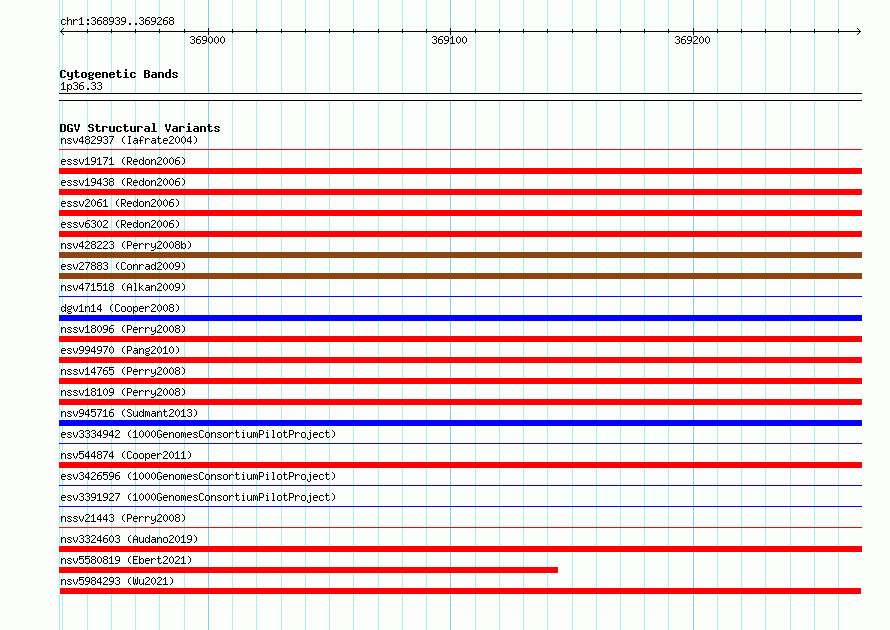Open variant essv19438 (Redon2006)
The width and height of the screenshot is (890, 630).
pos(123,182)
